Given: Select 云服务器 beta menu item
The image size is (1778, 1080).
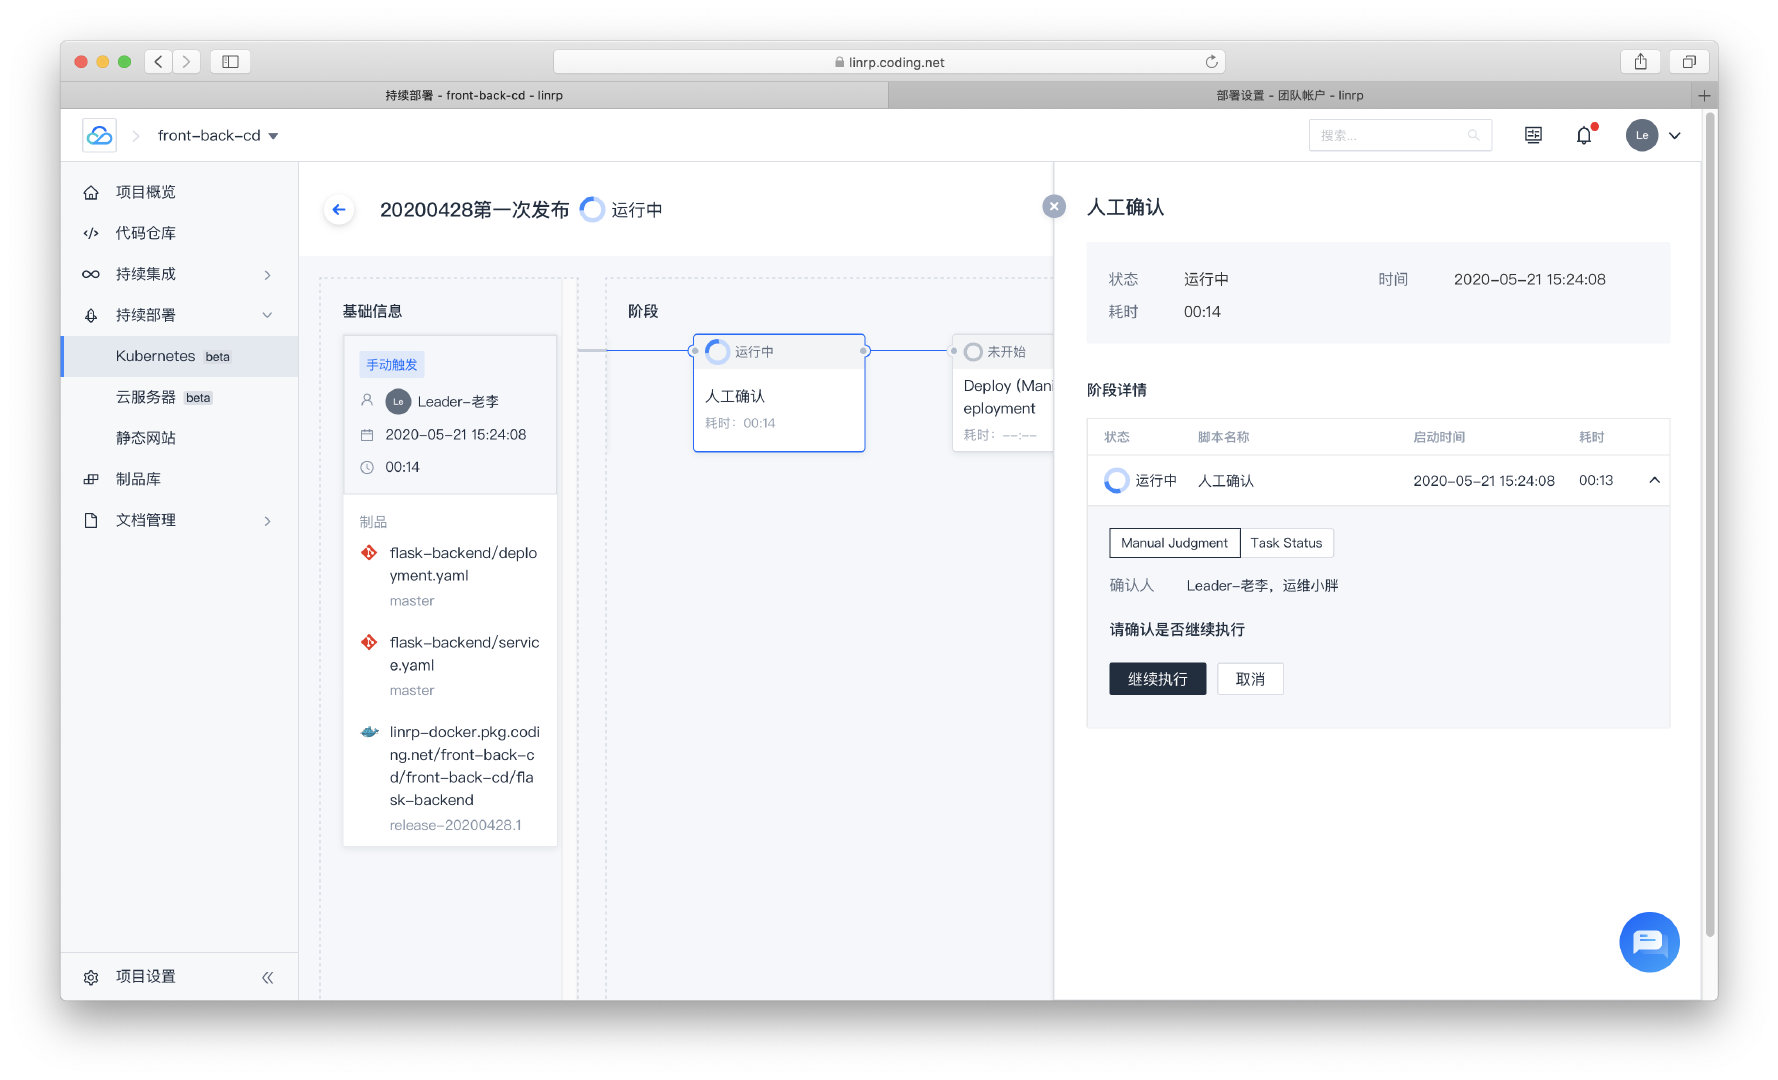Looking at the screenshot, I should 180,397.
